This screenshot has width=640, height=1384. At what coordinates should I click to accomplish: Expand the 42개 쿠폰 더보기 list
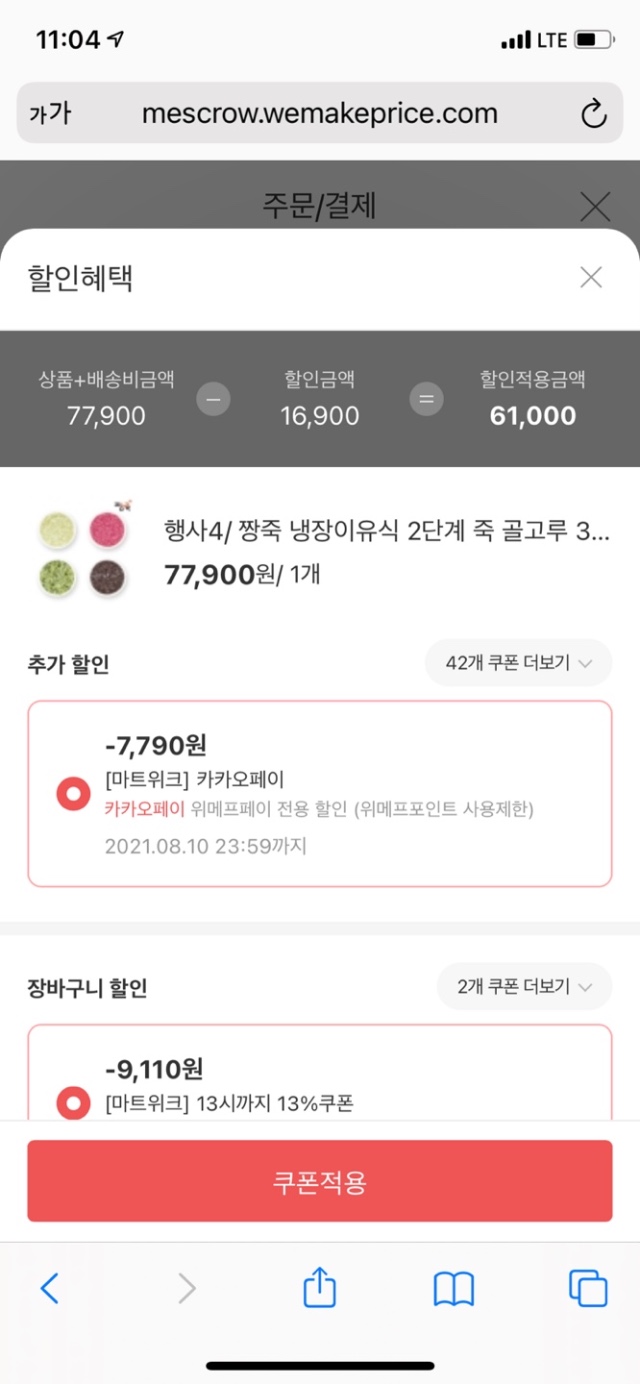pyautogui.click(x=518, y=663)
